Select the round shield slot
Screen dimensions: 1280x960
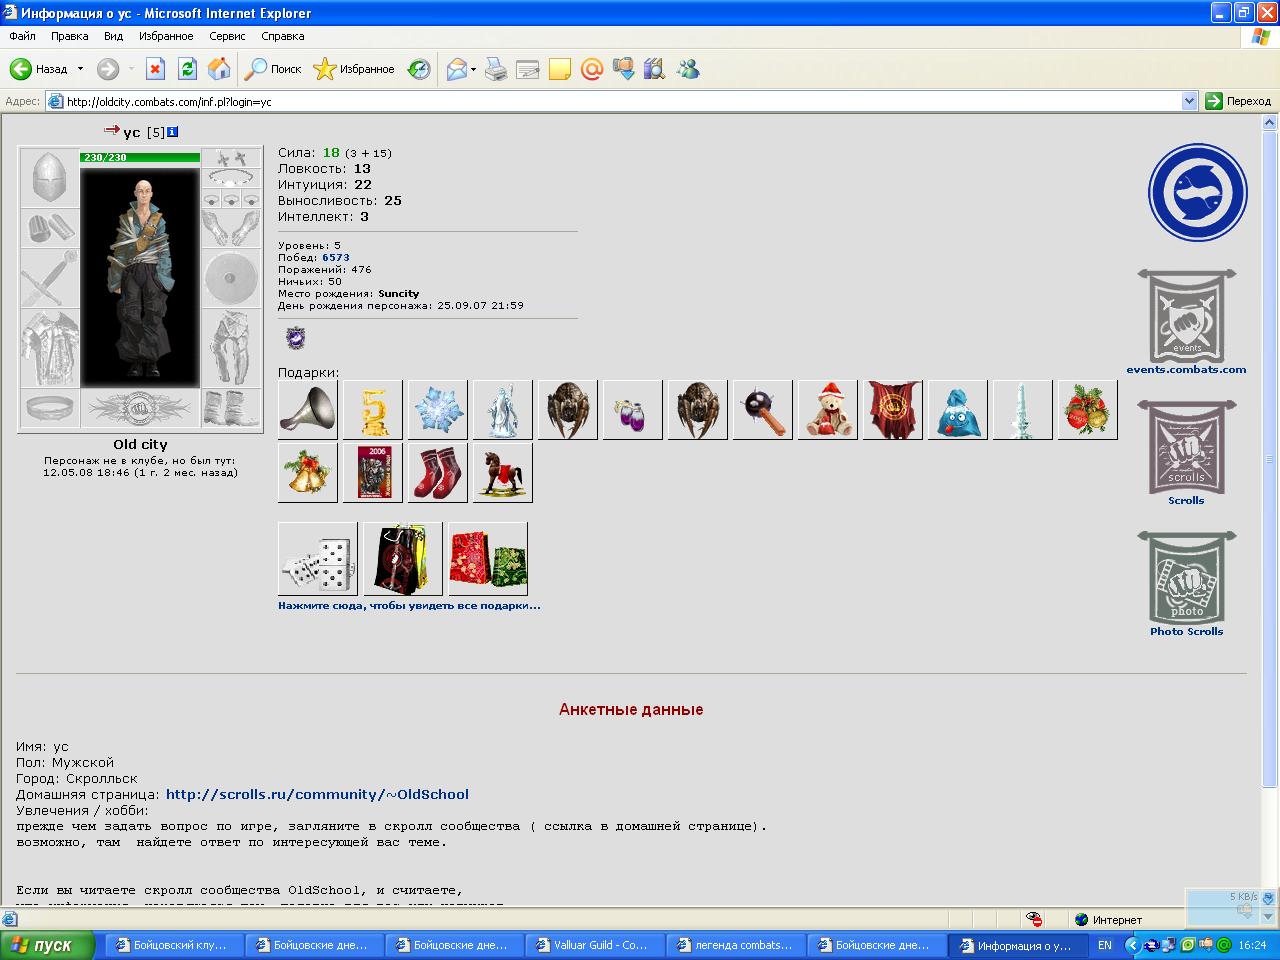pos(231,279)
